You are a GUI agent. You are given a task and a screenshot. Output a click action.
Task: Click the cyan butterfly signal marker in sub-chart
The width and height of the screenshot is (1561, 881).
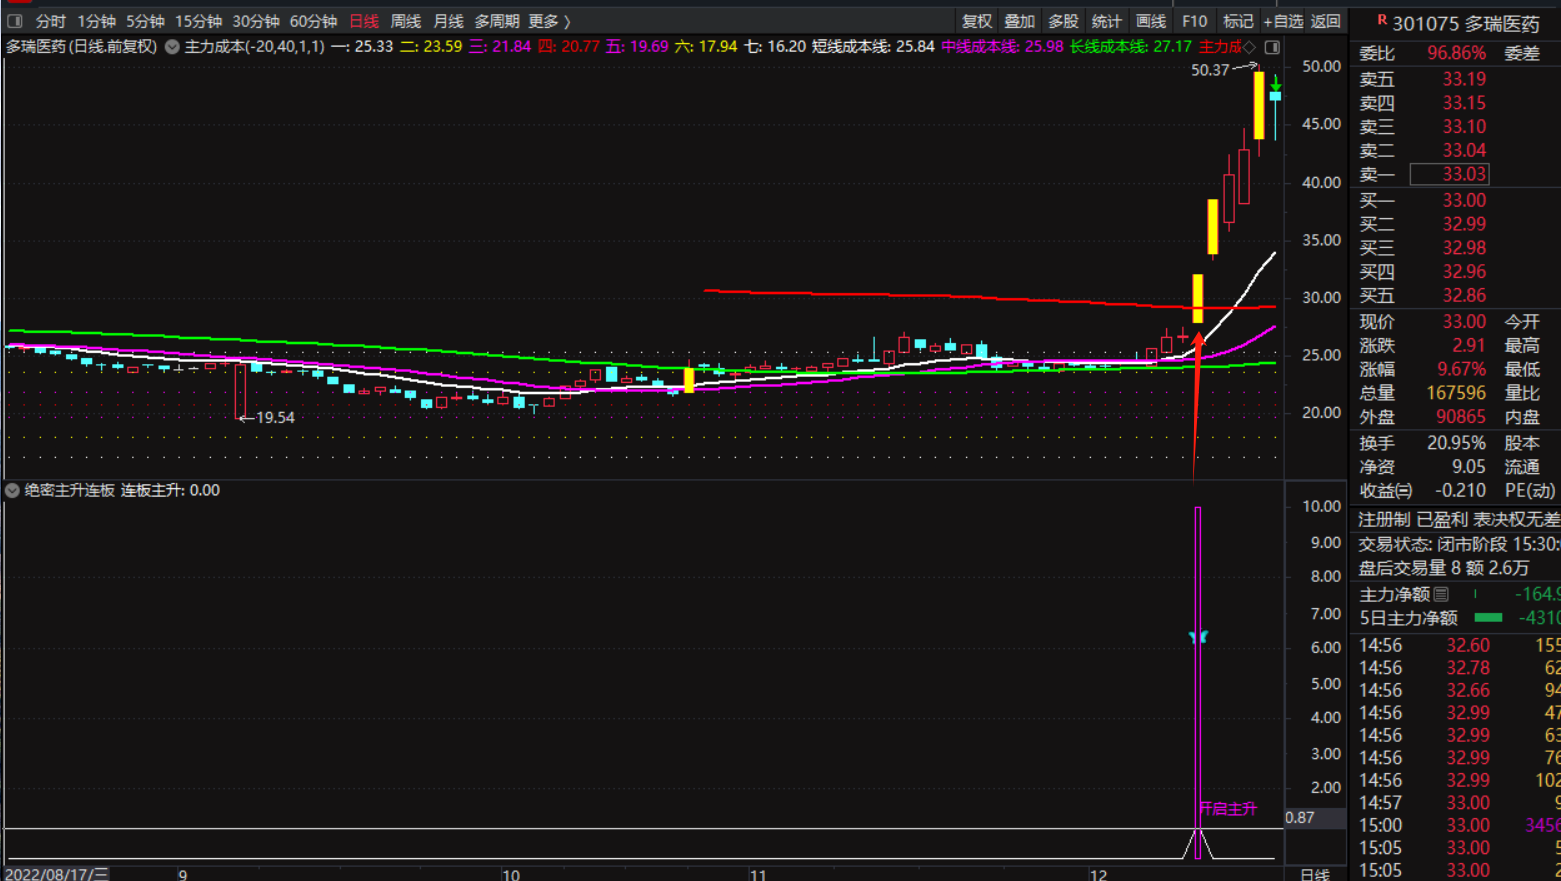[x=1198, y=637]
